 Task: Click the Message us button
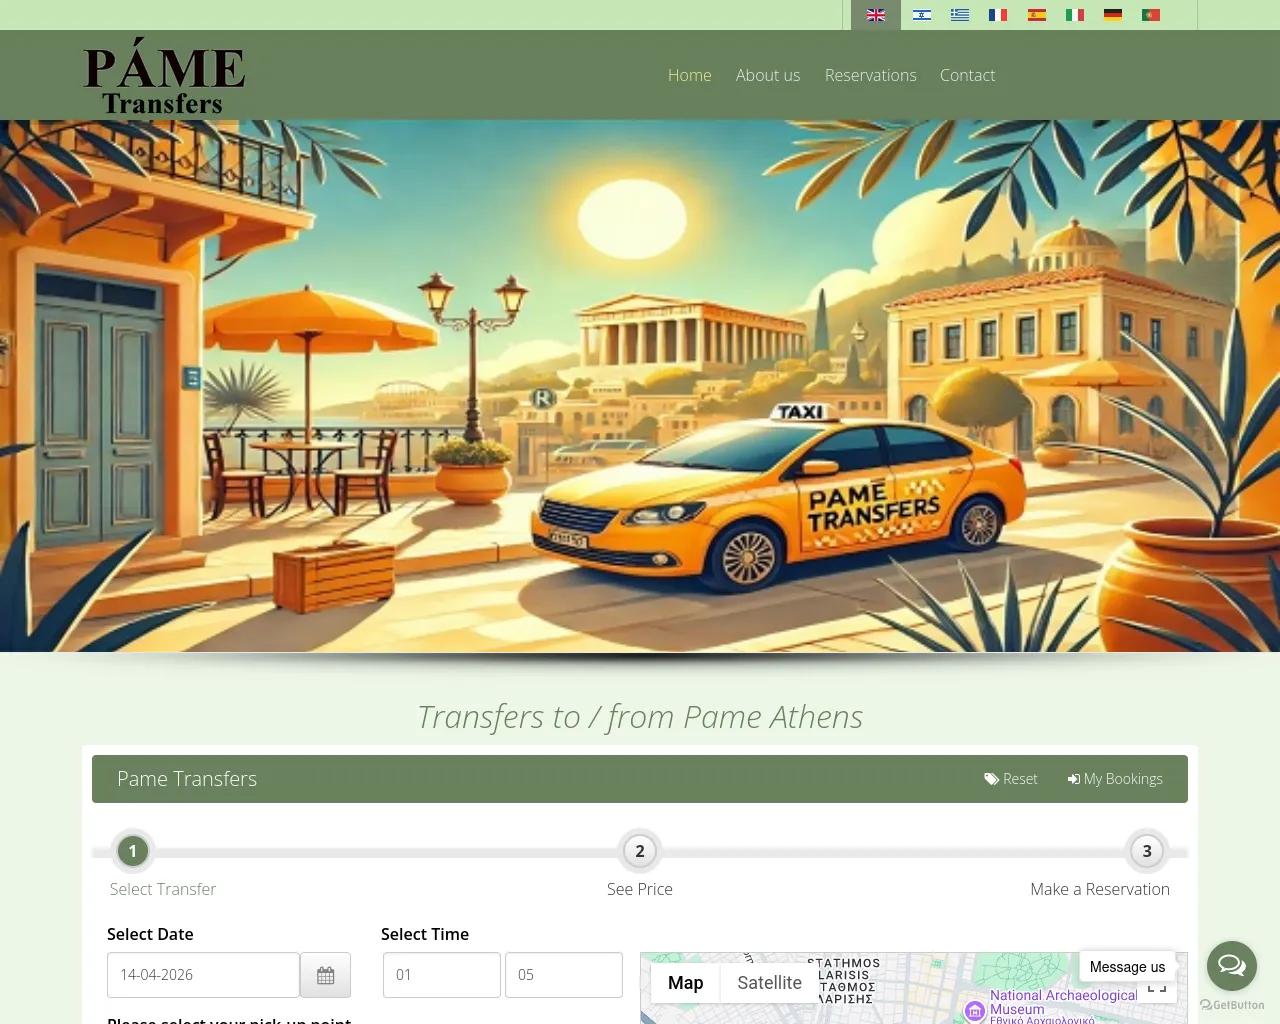1127,966
